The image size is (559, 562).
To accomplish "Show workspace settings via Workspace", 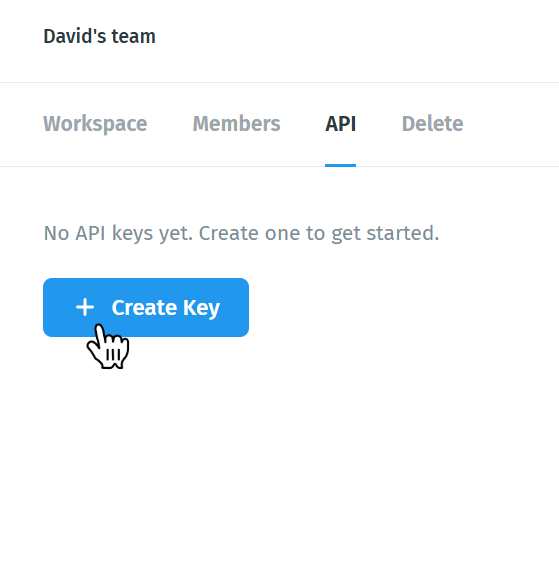I will 95,124.
